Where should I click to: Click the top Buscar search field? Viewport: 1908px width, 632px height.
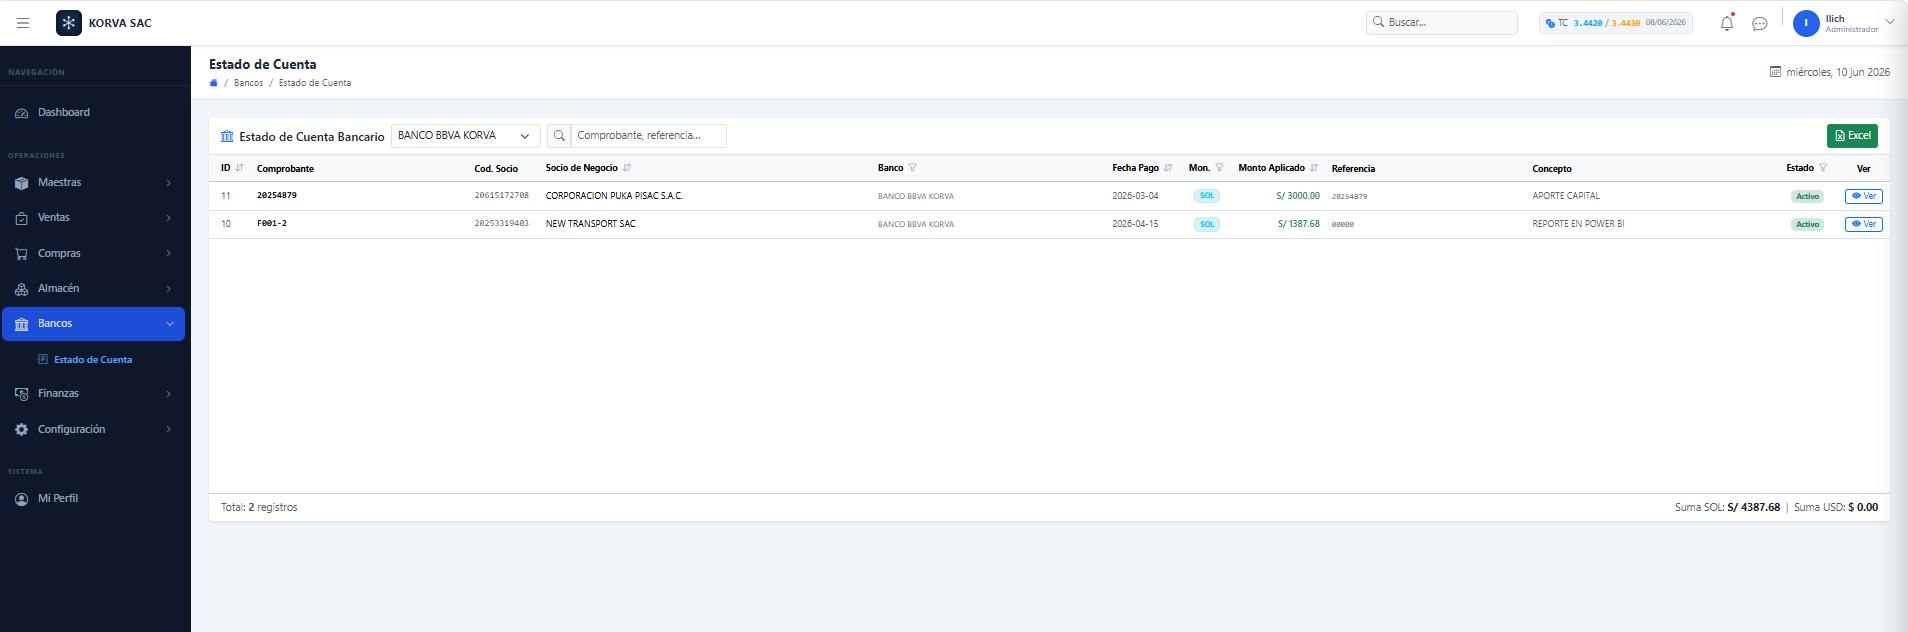(x=1442, y=22)
